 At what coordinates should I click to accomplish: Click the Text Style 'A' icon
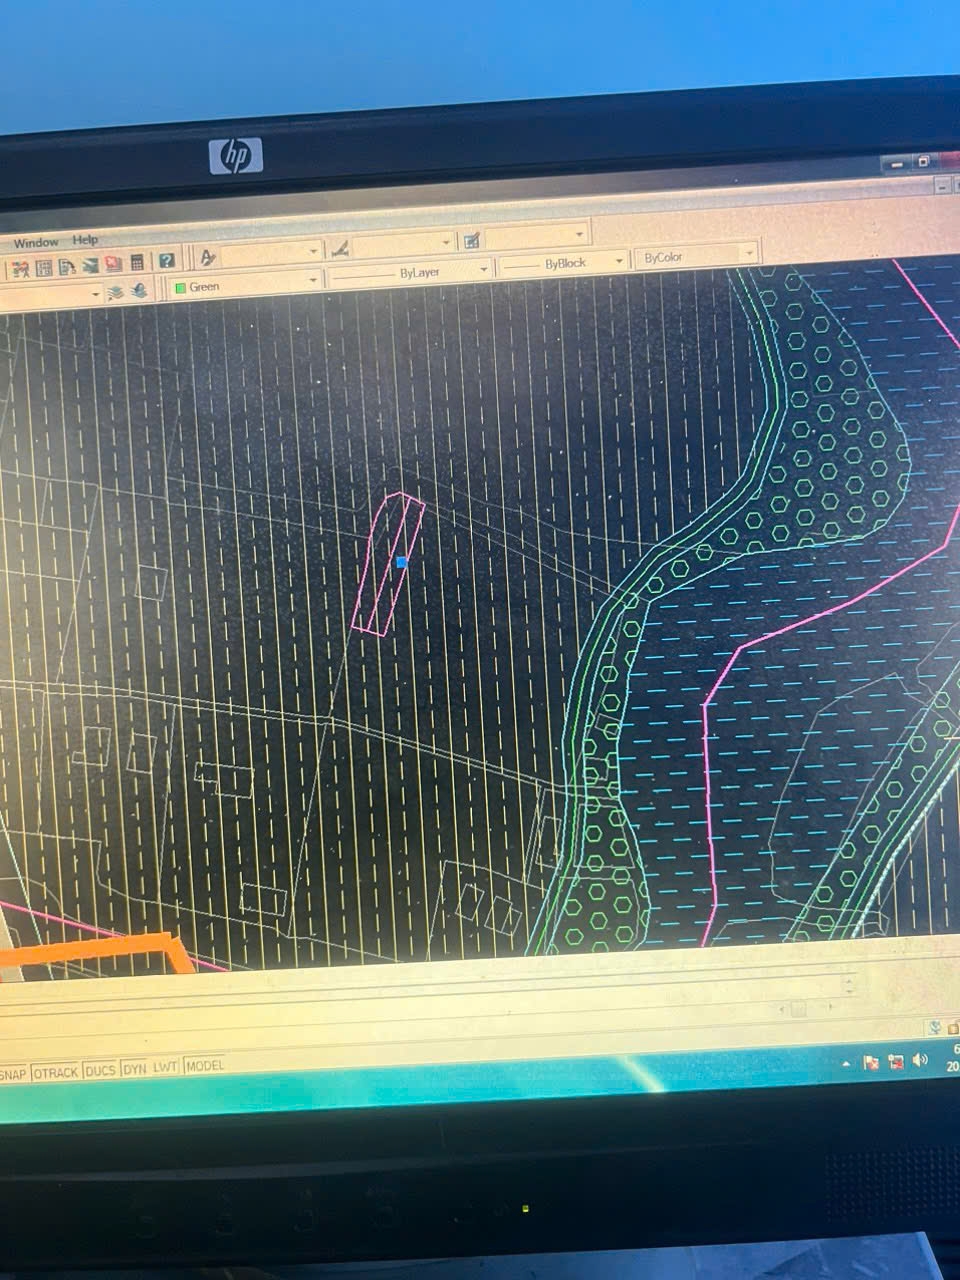click(208, 257)
